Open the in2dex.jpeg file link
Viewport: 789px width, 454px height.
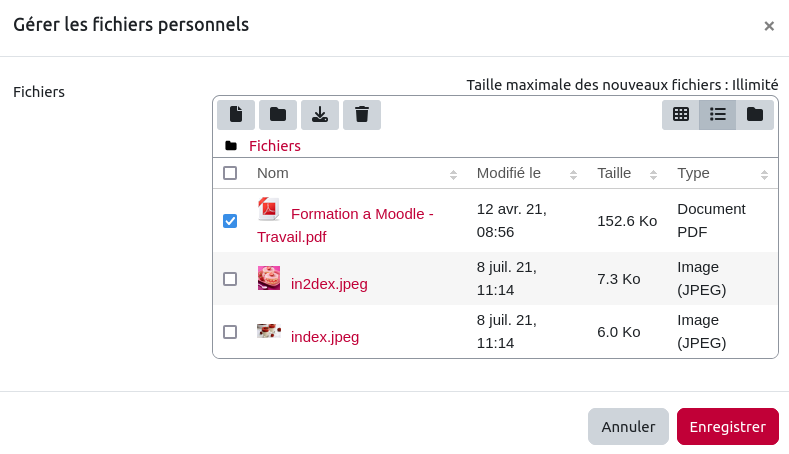(329, 284)
